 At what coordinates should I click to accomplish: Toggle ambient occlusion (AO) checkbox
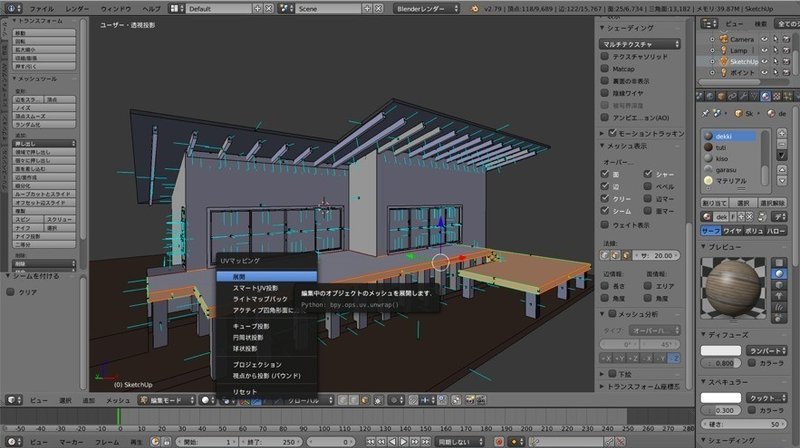[605, 117]
